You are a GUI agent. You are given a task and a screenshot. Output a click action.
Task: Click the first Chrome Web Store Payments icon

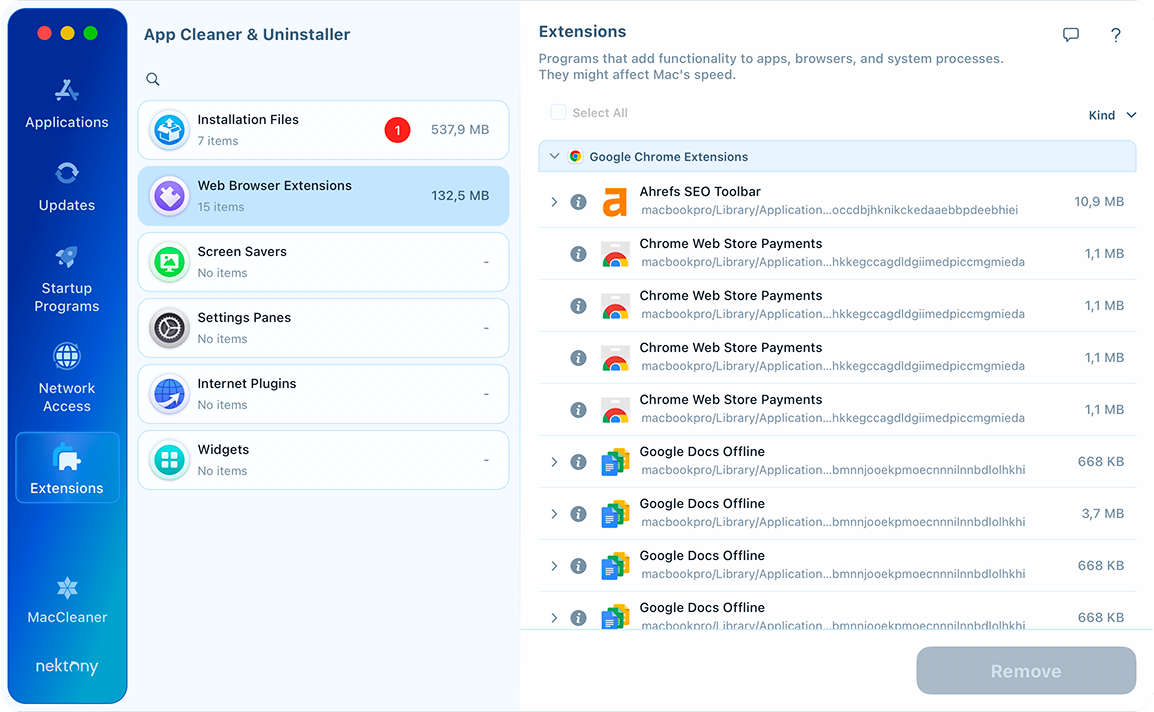[x=615, y=254]
